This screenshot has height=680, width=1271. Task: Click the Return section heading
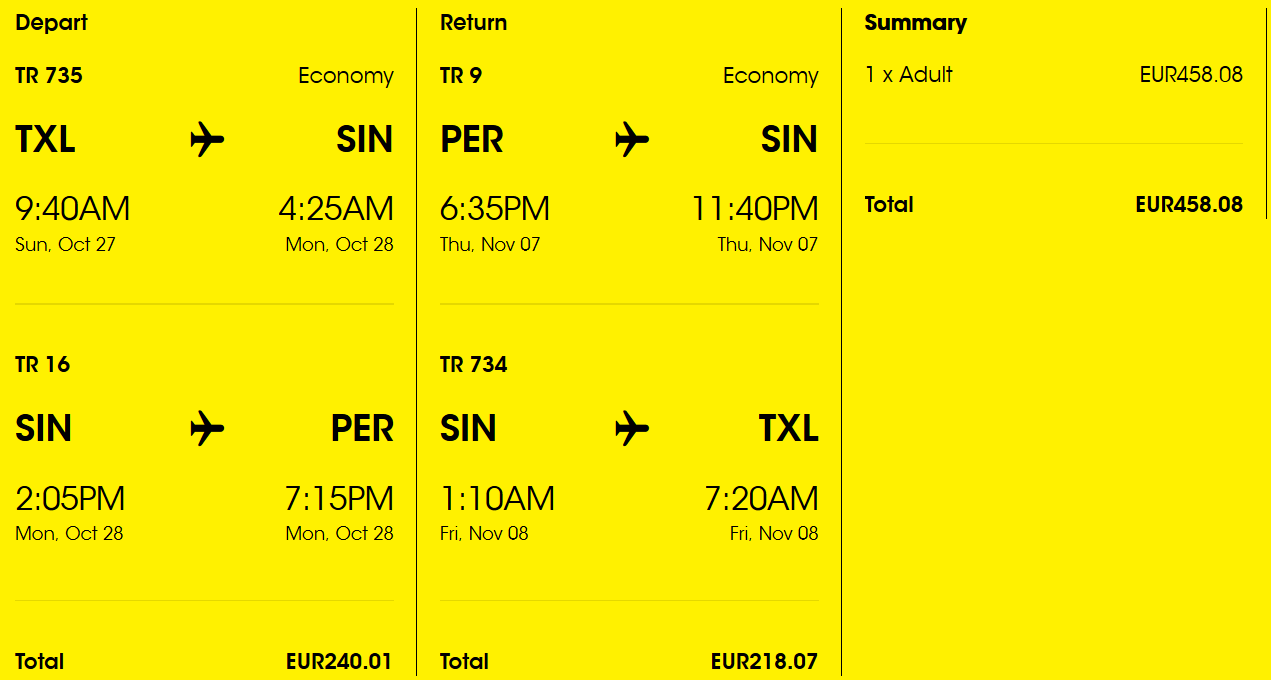(x=474, y=22)
